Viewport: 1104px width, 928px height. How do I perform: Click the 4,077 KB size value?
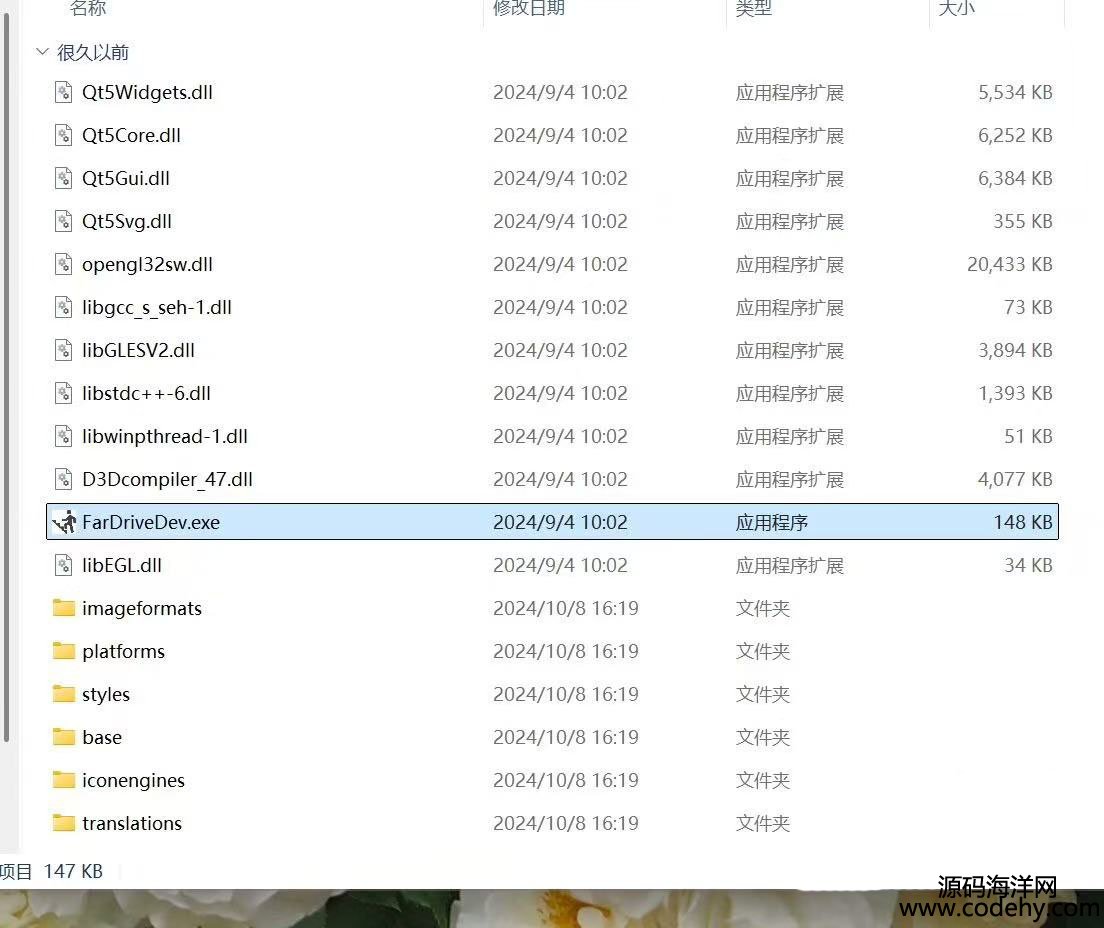click(x=1015, y=479)
